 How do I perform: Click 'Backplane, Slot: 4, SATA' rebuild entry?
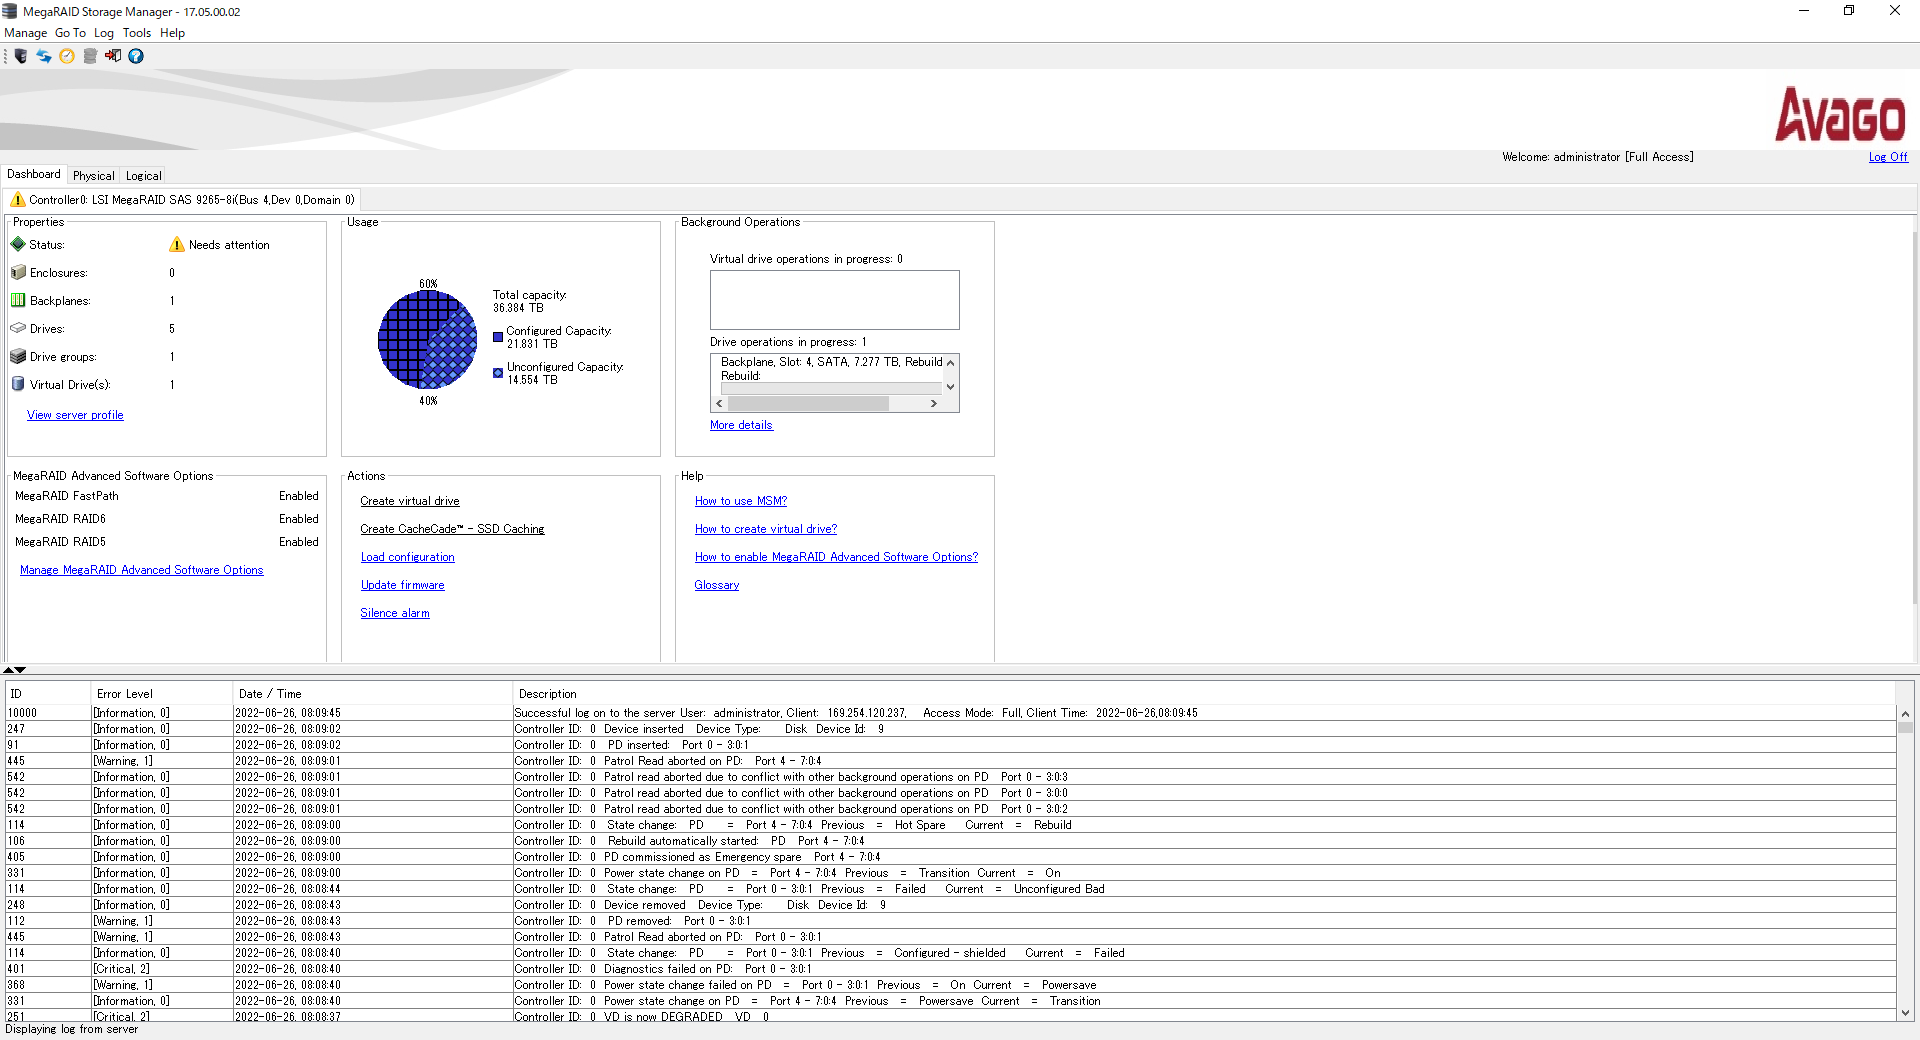[x=831, y=362]
